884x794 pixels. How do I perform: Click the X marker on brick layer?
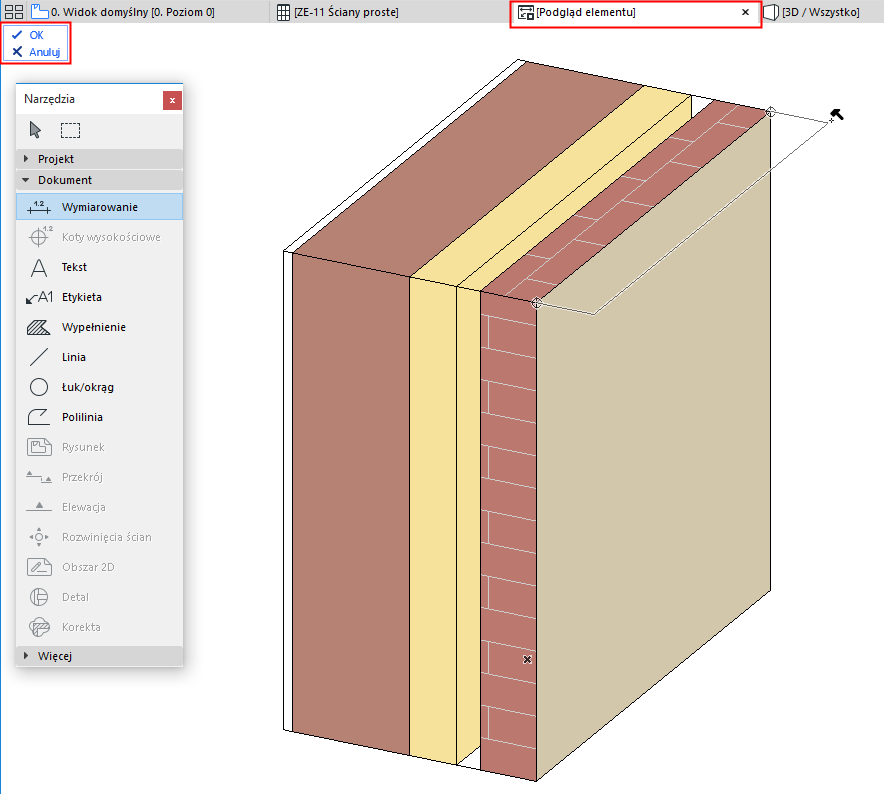click(527, 659)
